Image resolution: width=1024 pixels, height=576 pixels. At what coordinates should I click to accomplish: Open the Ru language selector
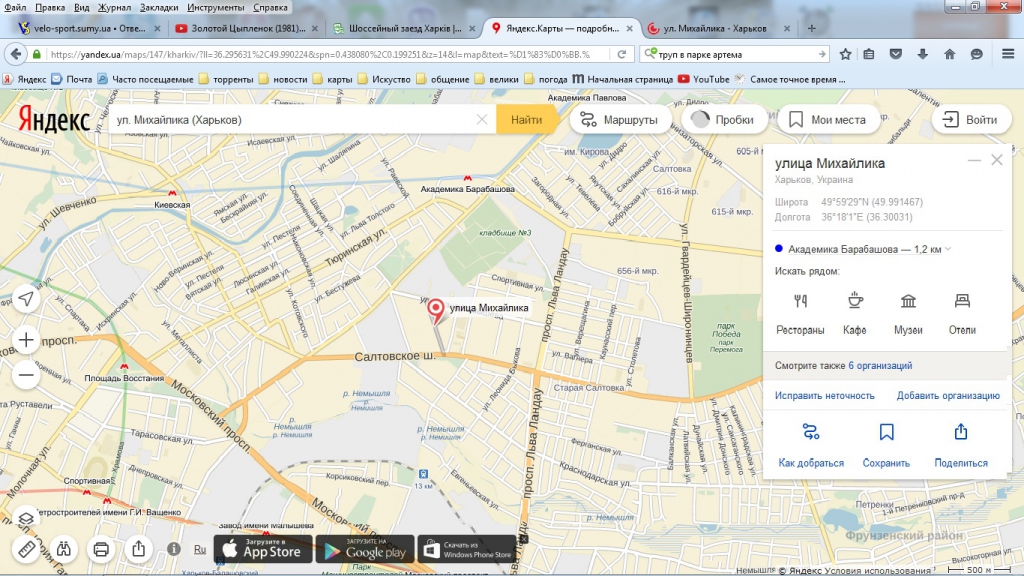coord(200,549)
